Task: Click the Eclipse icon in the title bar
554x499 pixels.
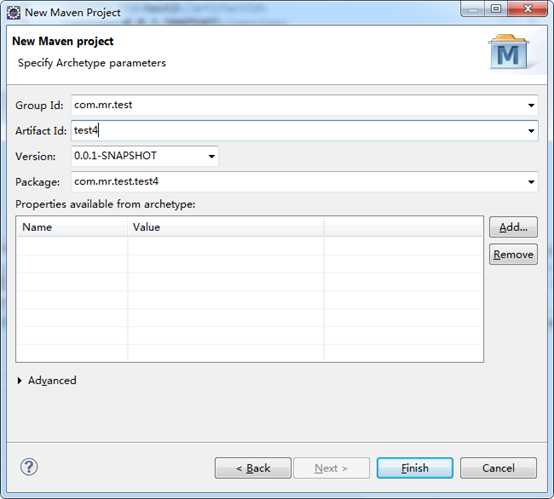Action: [14, 13]
